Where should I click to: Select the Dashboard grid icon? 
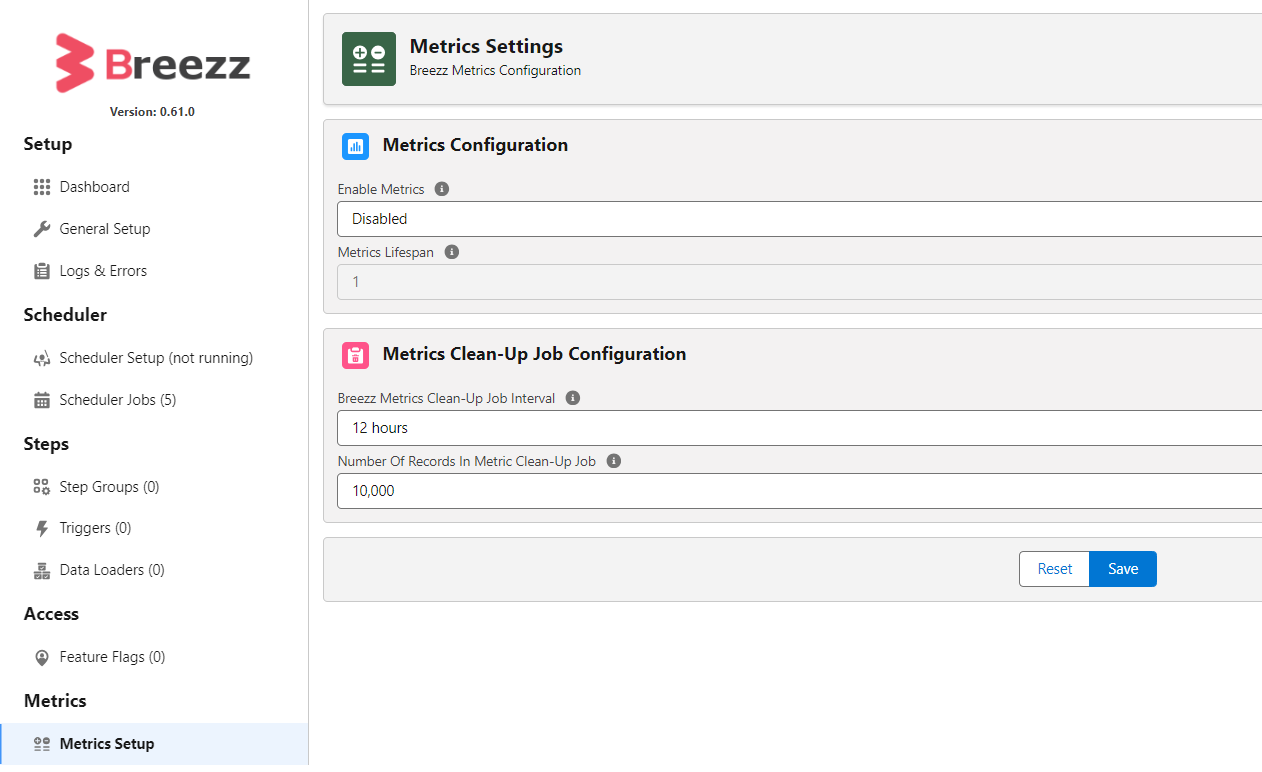[41, 186]
